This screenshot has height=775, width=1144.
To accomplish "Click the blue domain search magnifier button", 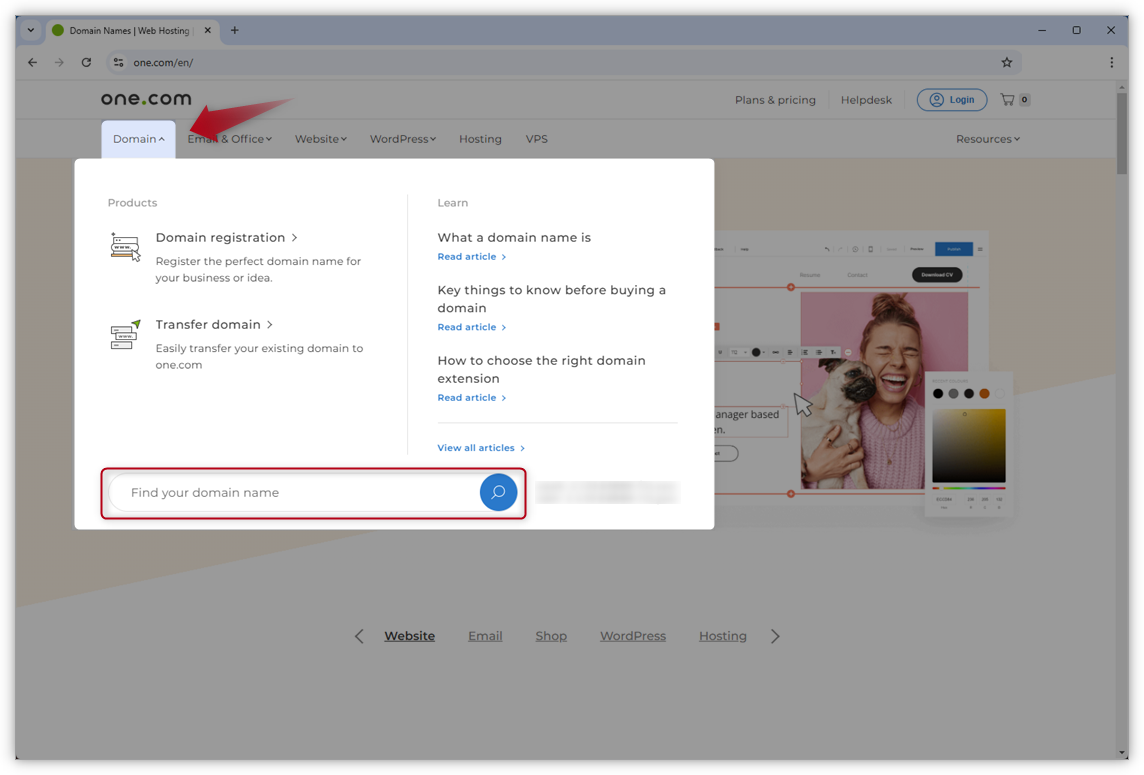I will click(x=498, y=492).
